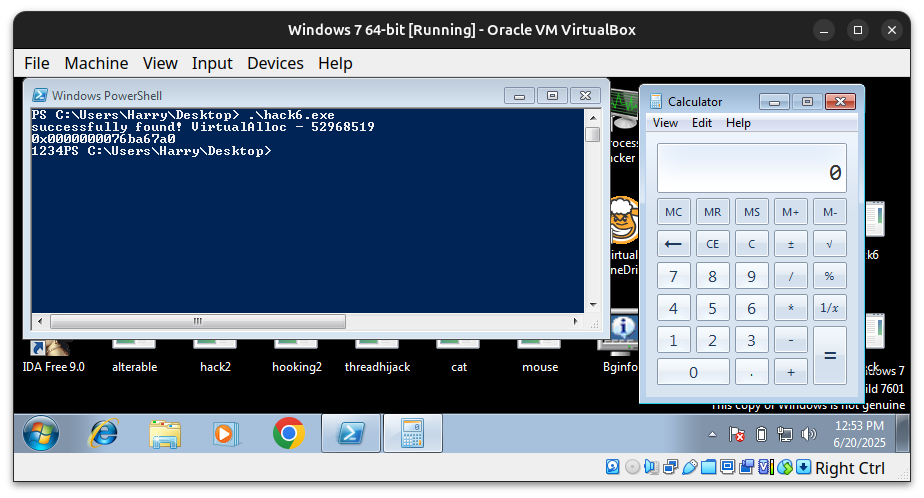
Task: Click Calculator square root button
Action: 830,243
